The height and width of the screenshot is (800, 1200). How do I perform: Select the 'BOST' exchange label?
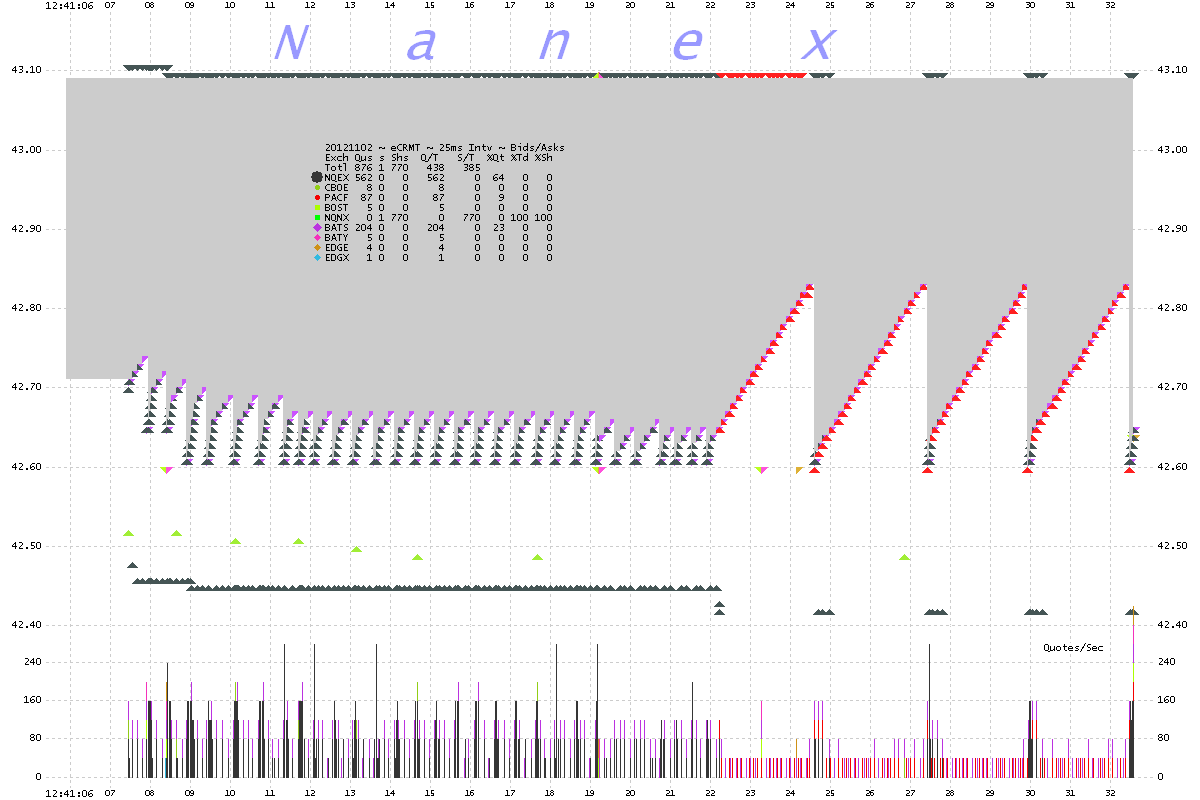337,207
